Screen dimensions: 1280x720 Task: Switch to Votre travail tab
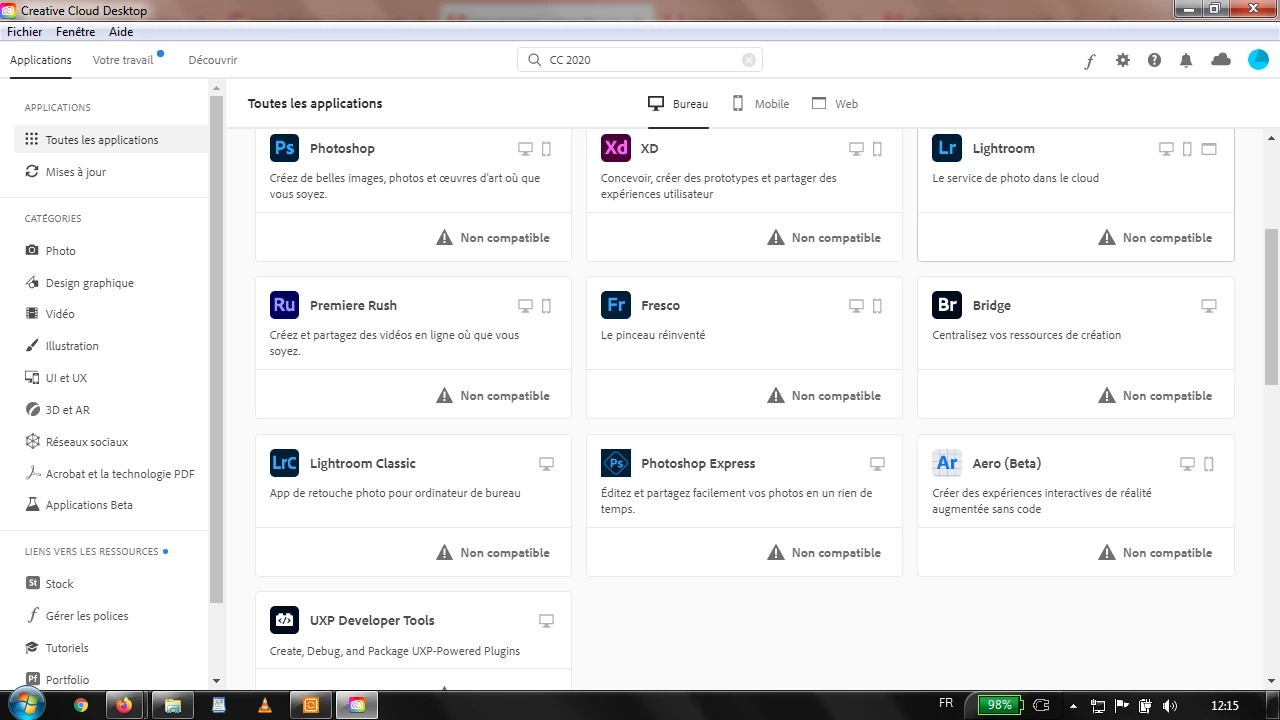[123, 60]
